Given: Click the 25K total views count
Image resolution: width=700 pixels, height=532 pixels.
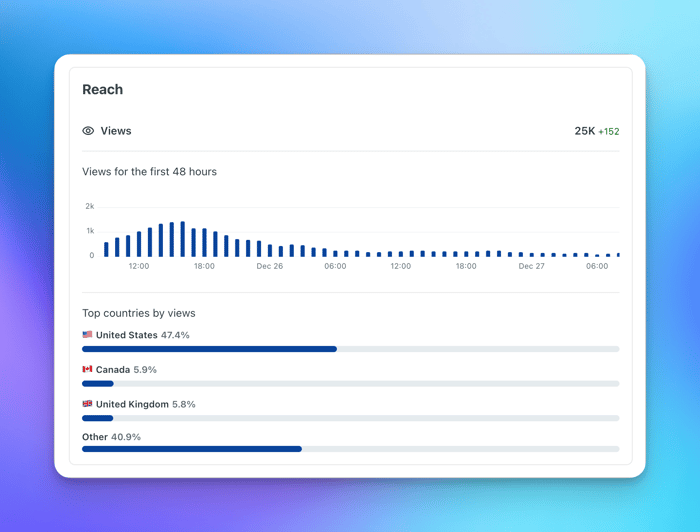Looking at the screenshot, I should tap(584, 131).
